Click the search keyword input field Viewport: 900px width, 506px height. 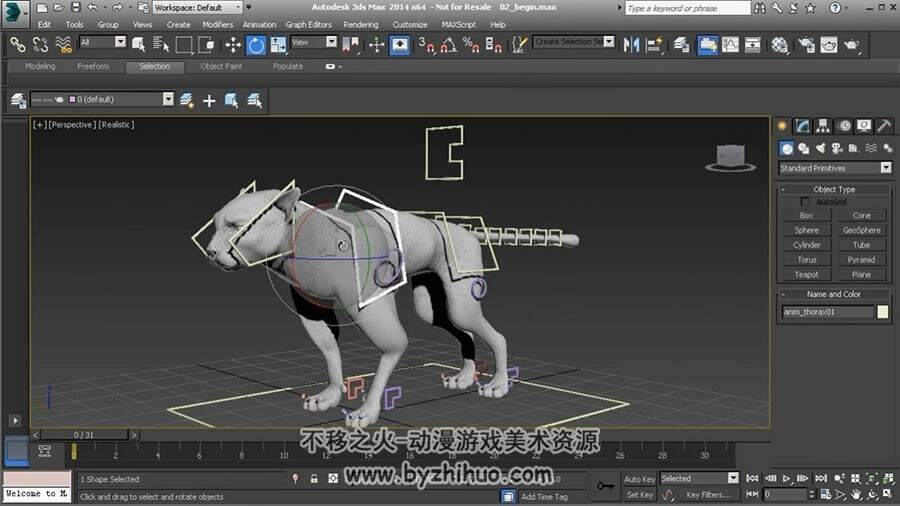click(688, 8)
